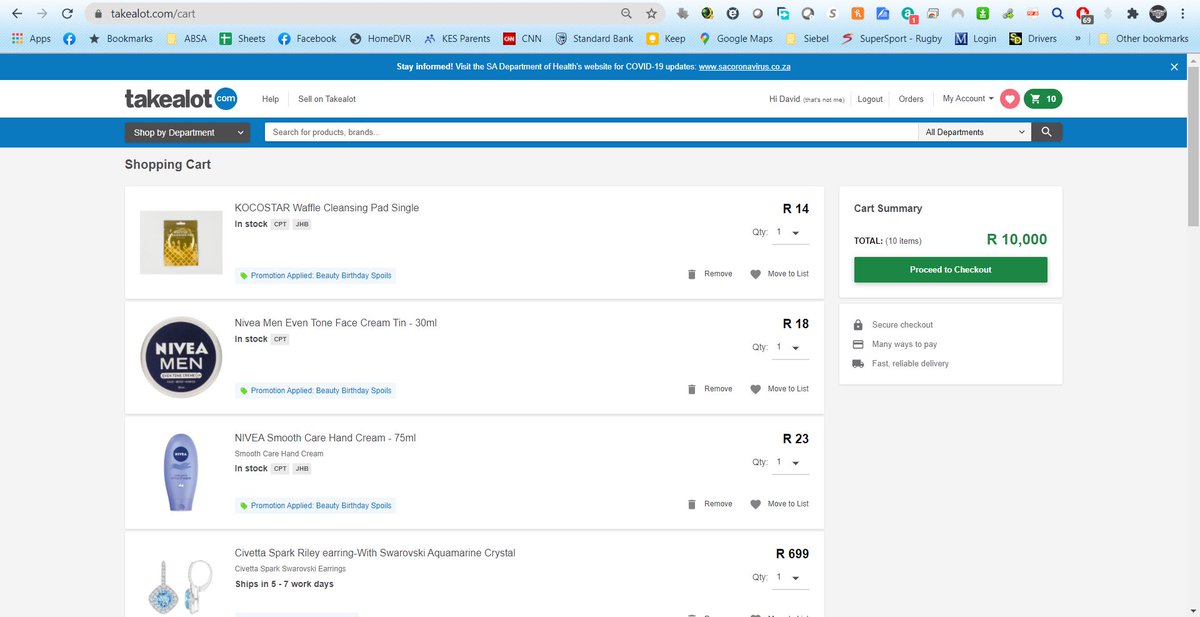This screenshot has height=617, width=1200.
Task: Open Orders in the header
Action: tap(911, 99)
